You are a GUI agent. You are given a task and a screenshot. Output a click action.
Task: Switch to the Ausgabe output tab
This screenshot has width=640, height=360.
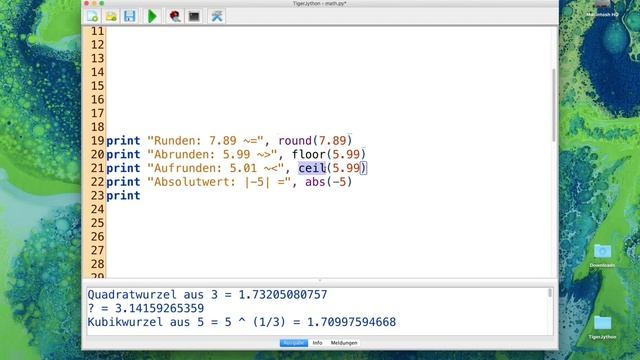point(293,343)
